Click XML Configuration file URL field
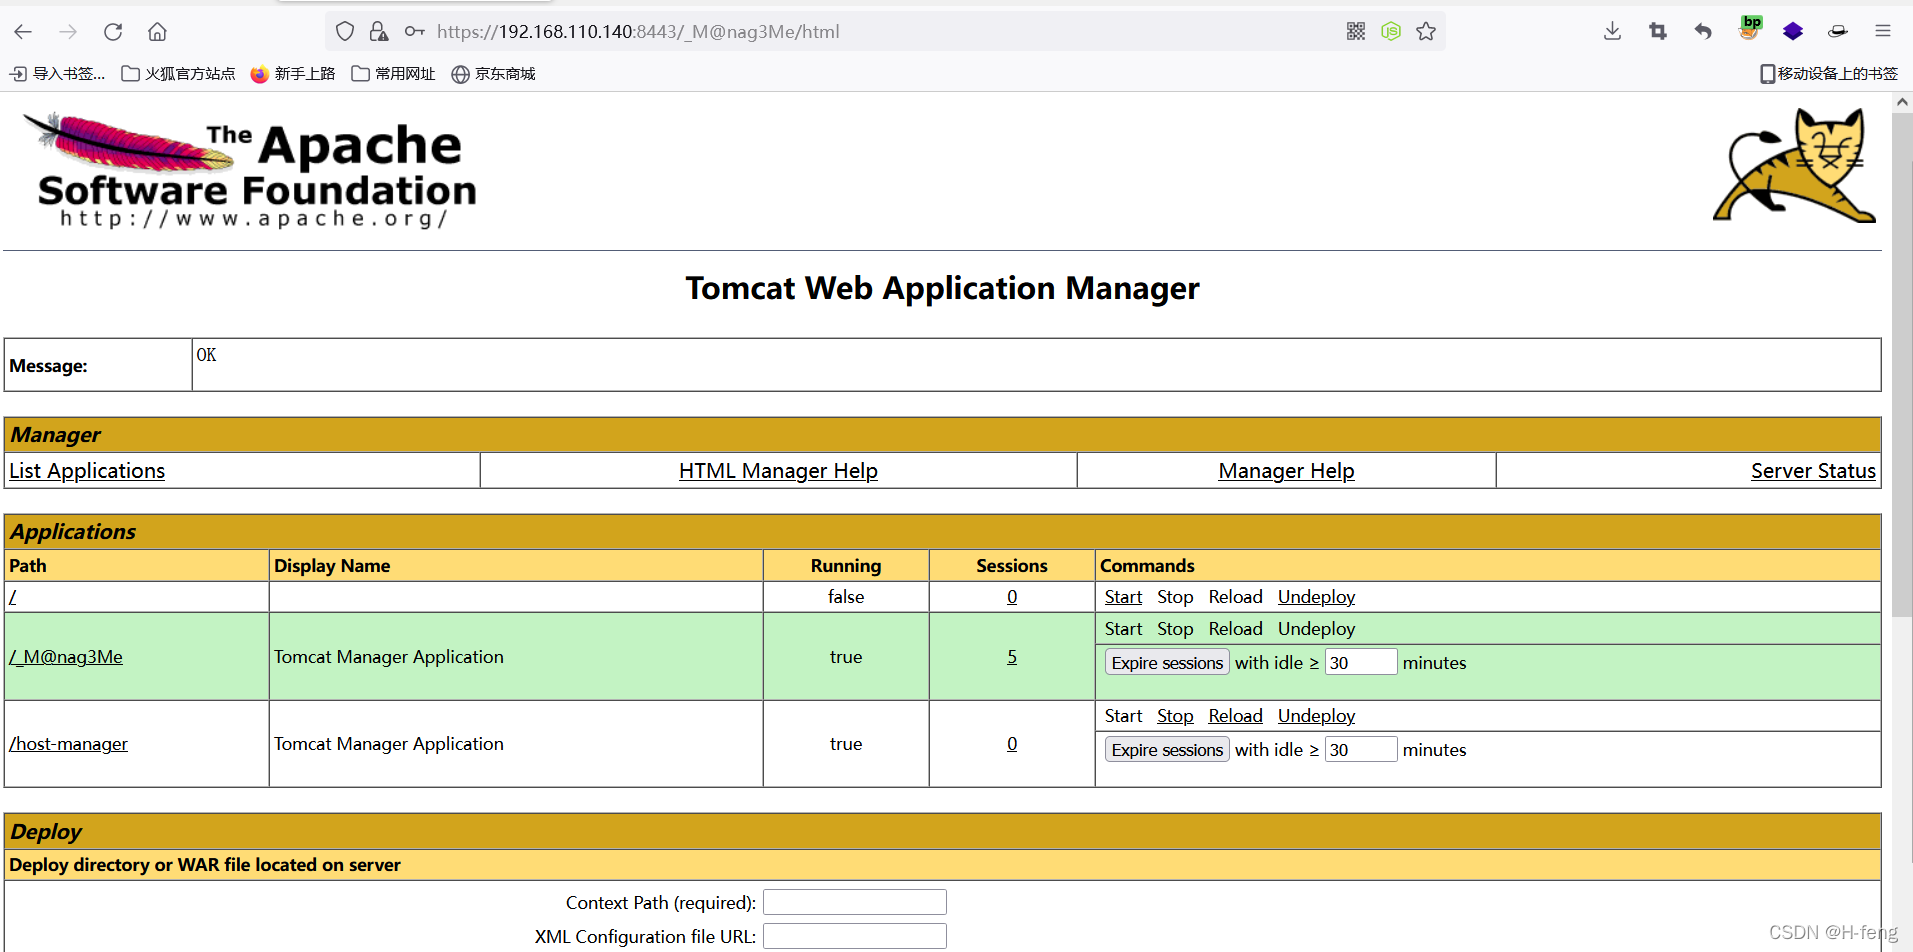 point(855,936)
